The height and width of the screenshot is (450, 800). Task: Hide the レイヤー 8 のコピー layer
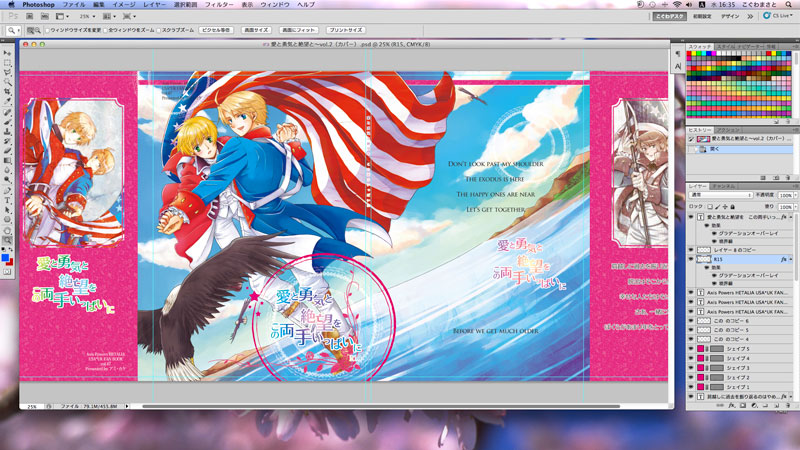coord(690,251)
